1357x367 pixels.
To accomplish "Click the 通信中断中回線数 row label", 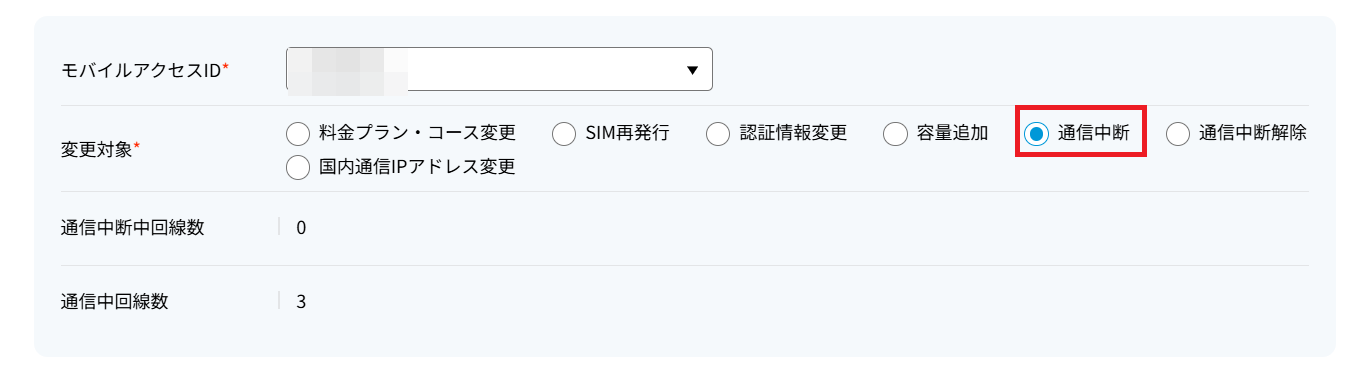I will [x=133, y=227].
